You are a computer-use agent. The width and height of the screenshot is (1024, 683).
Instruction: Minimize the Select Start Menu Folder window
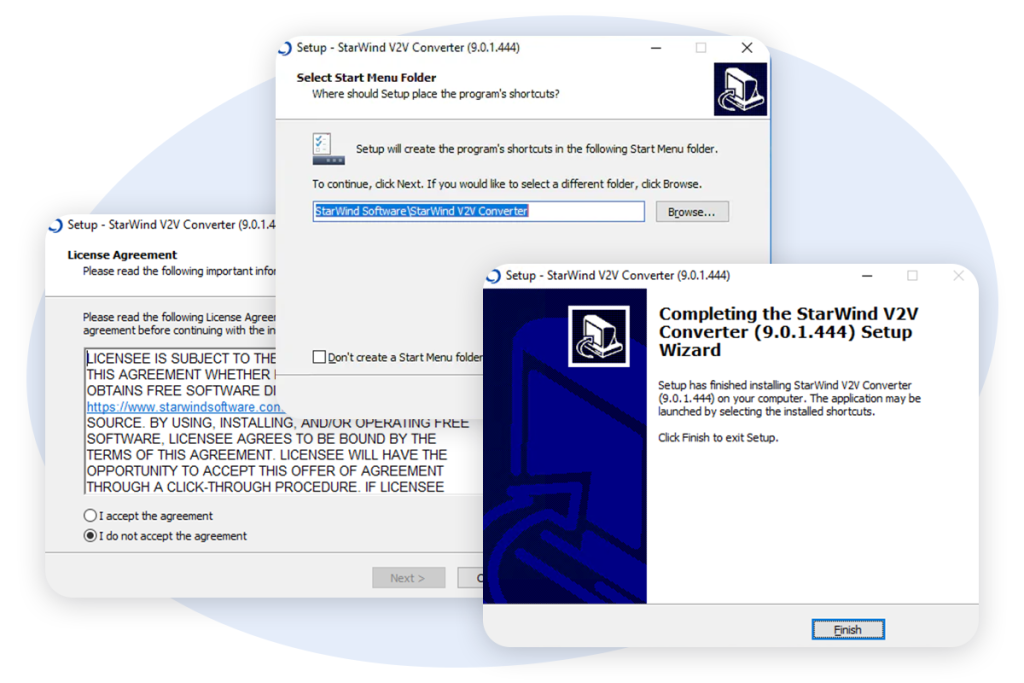click(x=655, y=48)
